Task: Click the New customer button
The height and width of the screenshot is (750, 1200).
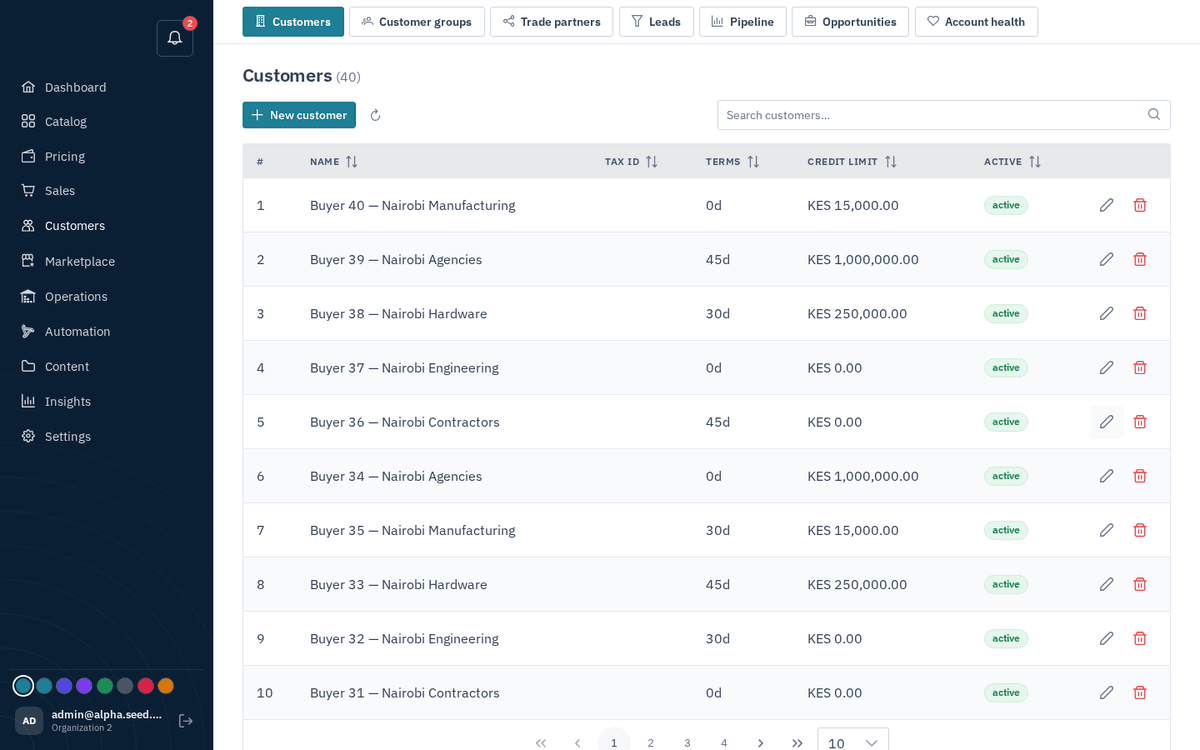Action: tap(299, 115)
